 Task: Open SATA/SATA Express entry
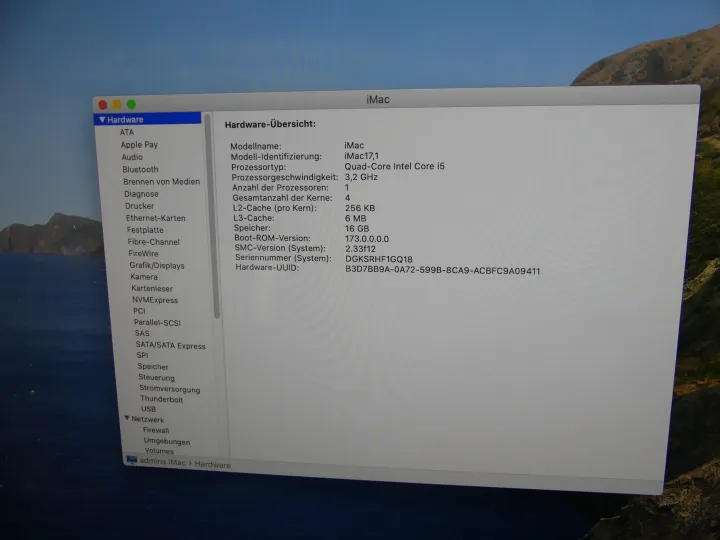[x=170, y=345]
